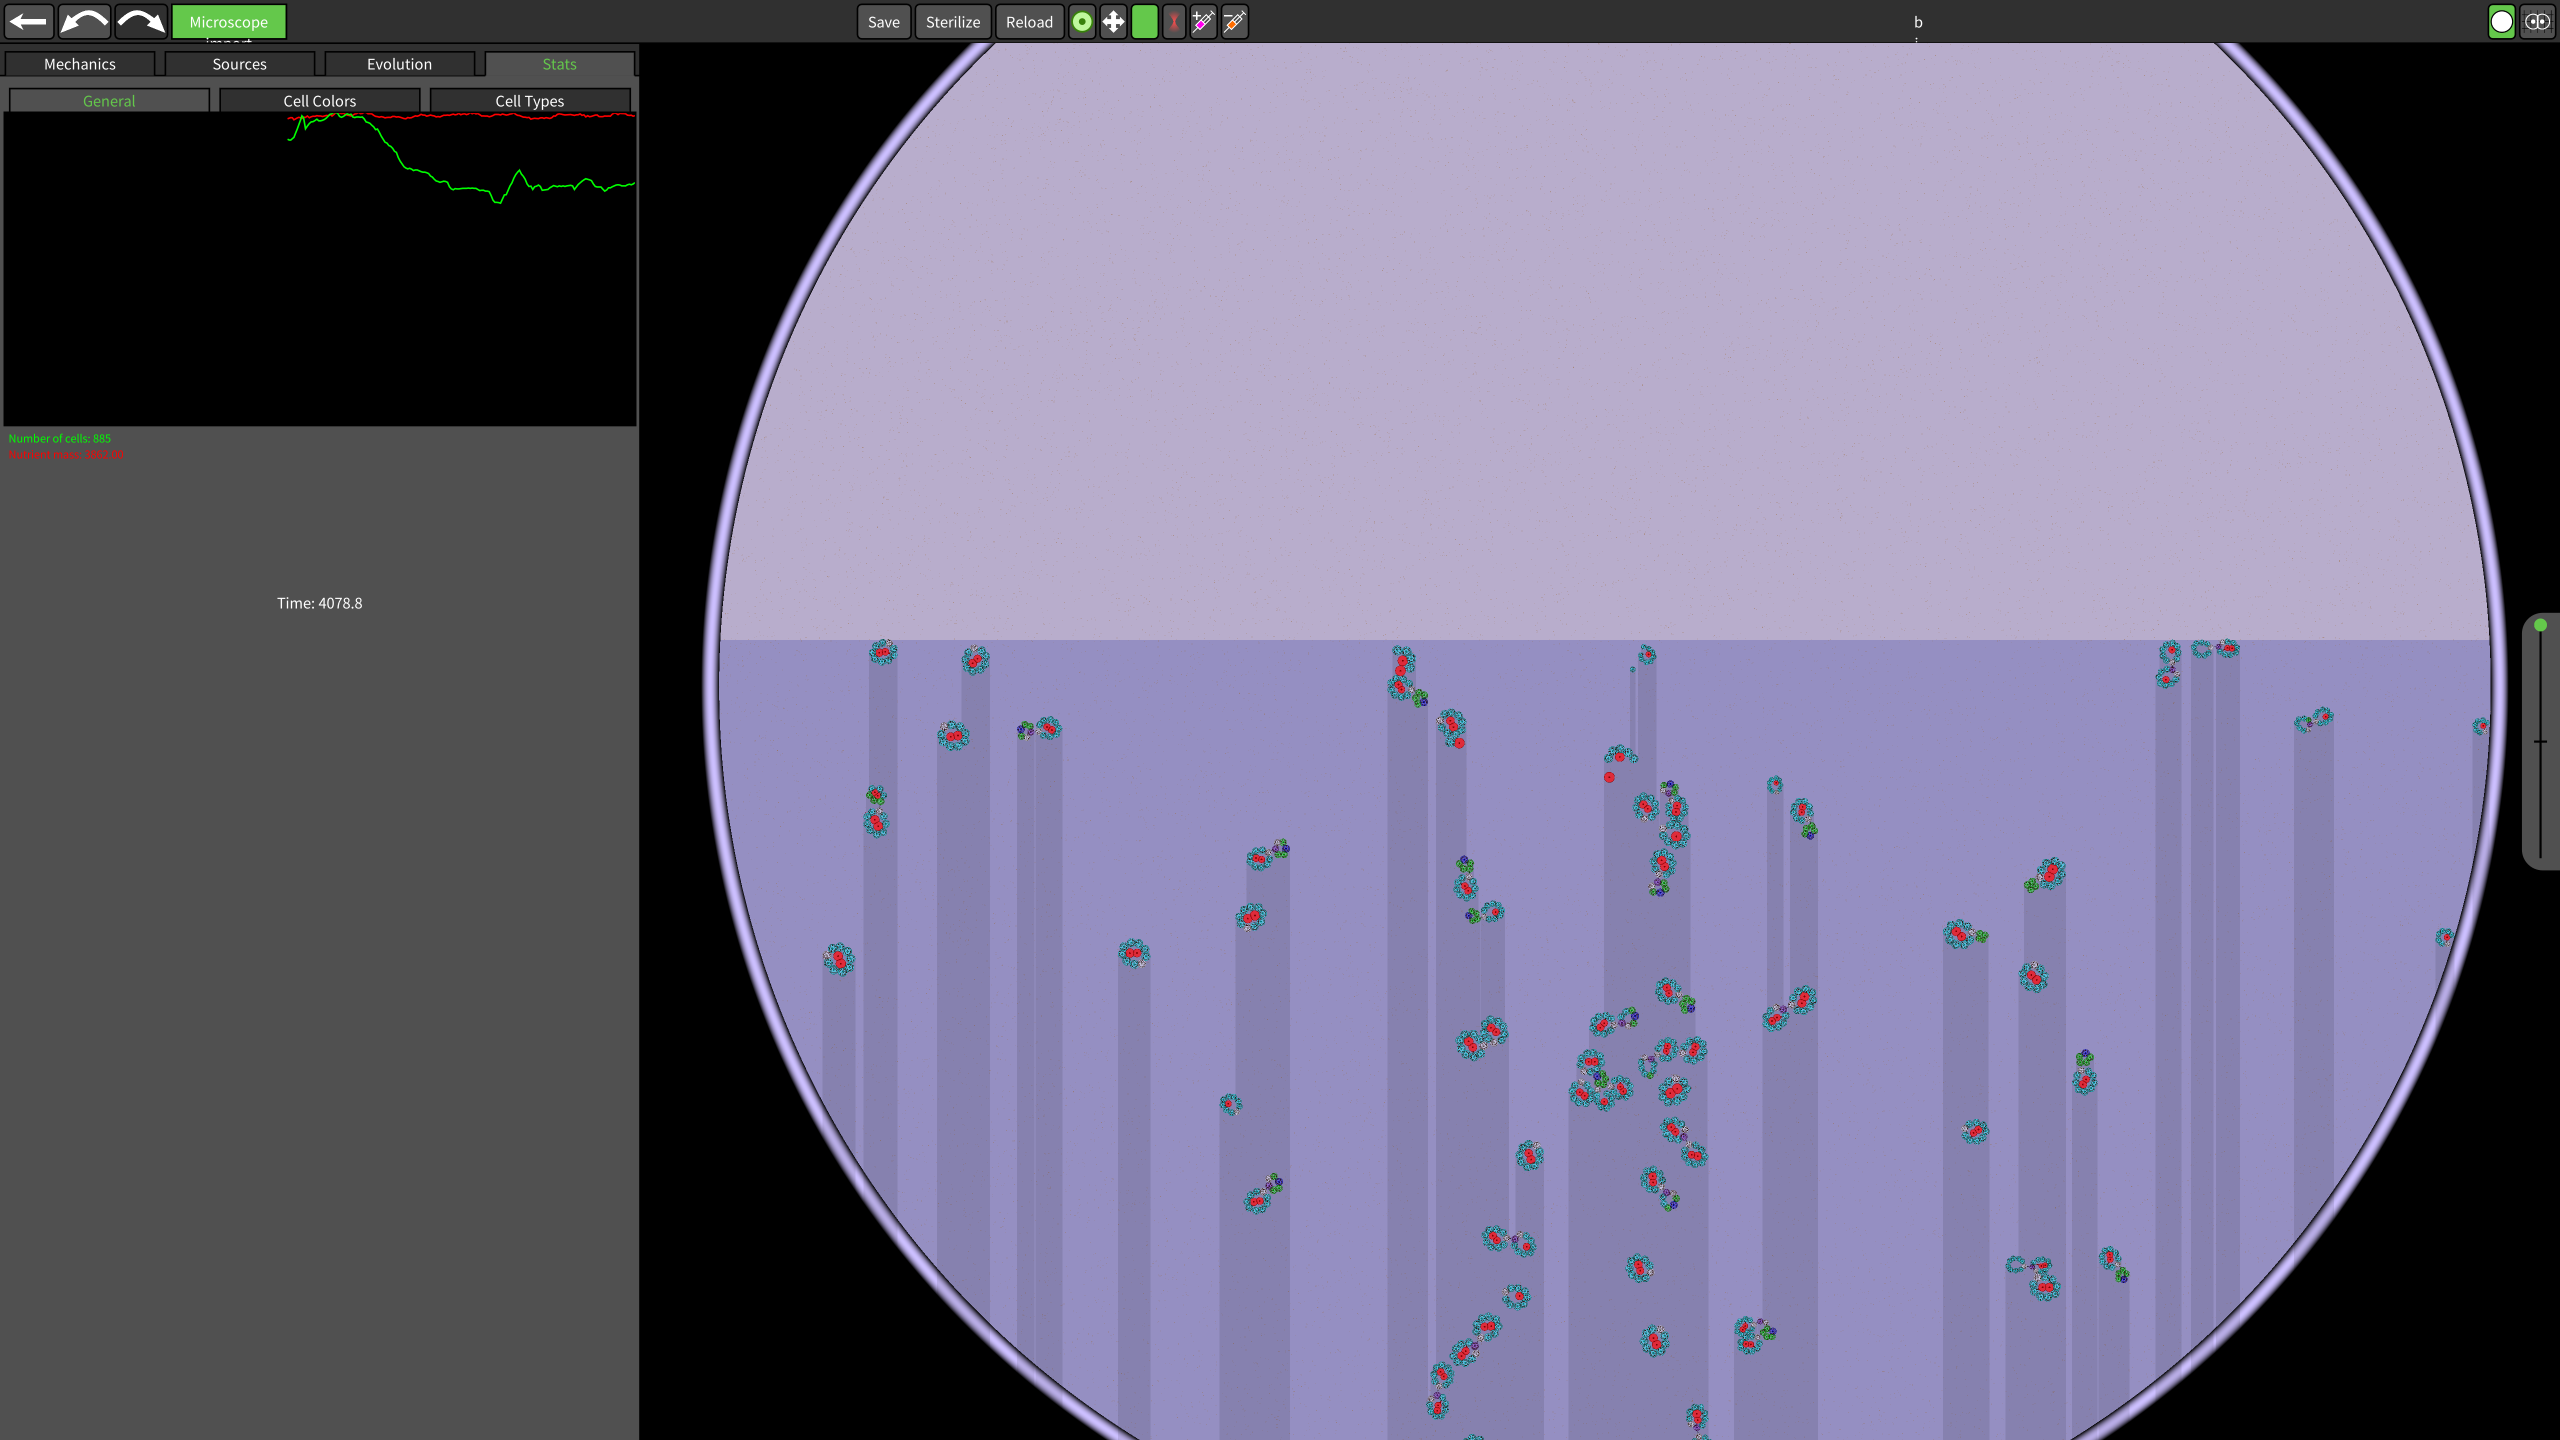Adjust the zoom slider on the right edge
The image size is (2560, 1440).
tap(2541, 741)
